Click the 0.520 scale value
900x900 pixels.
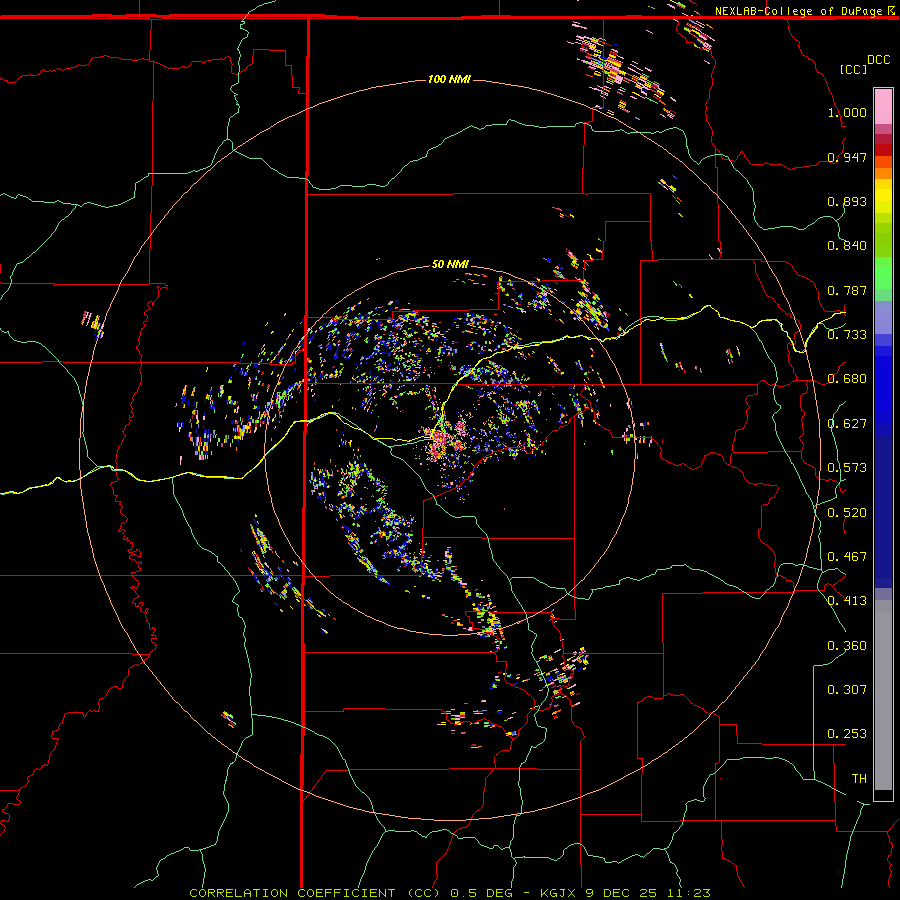pos(847,513)
